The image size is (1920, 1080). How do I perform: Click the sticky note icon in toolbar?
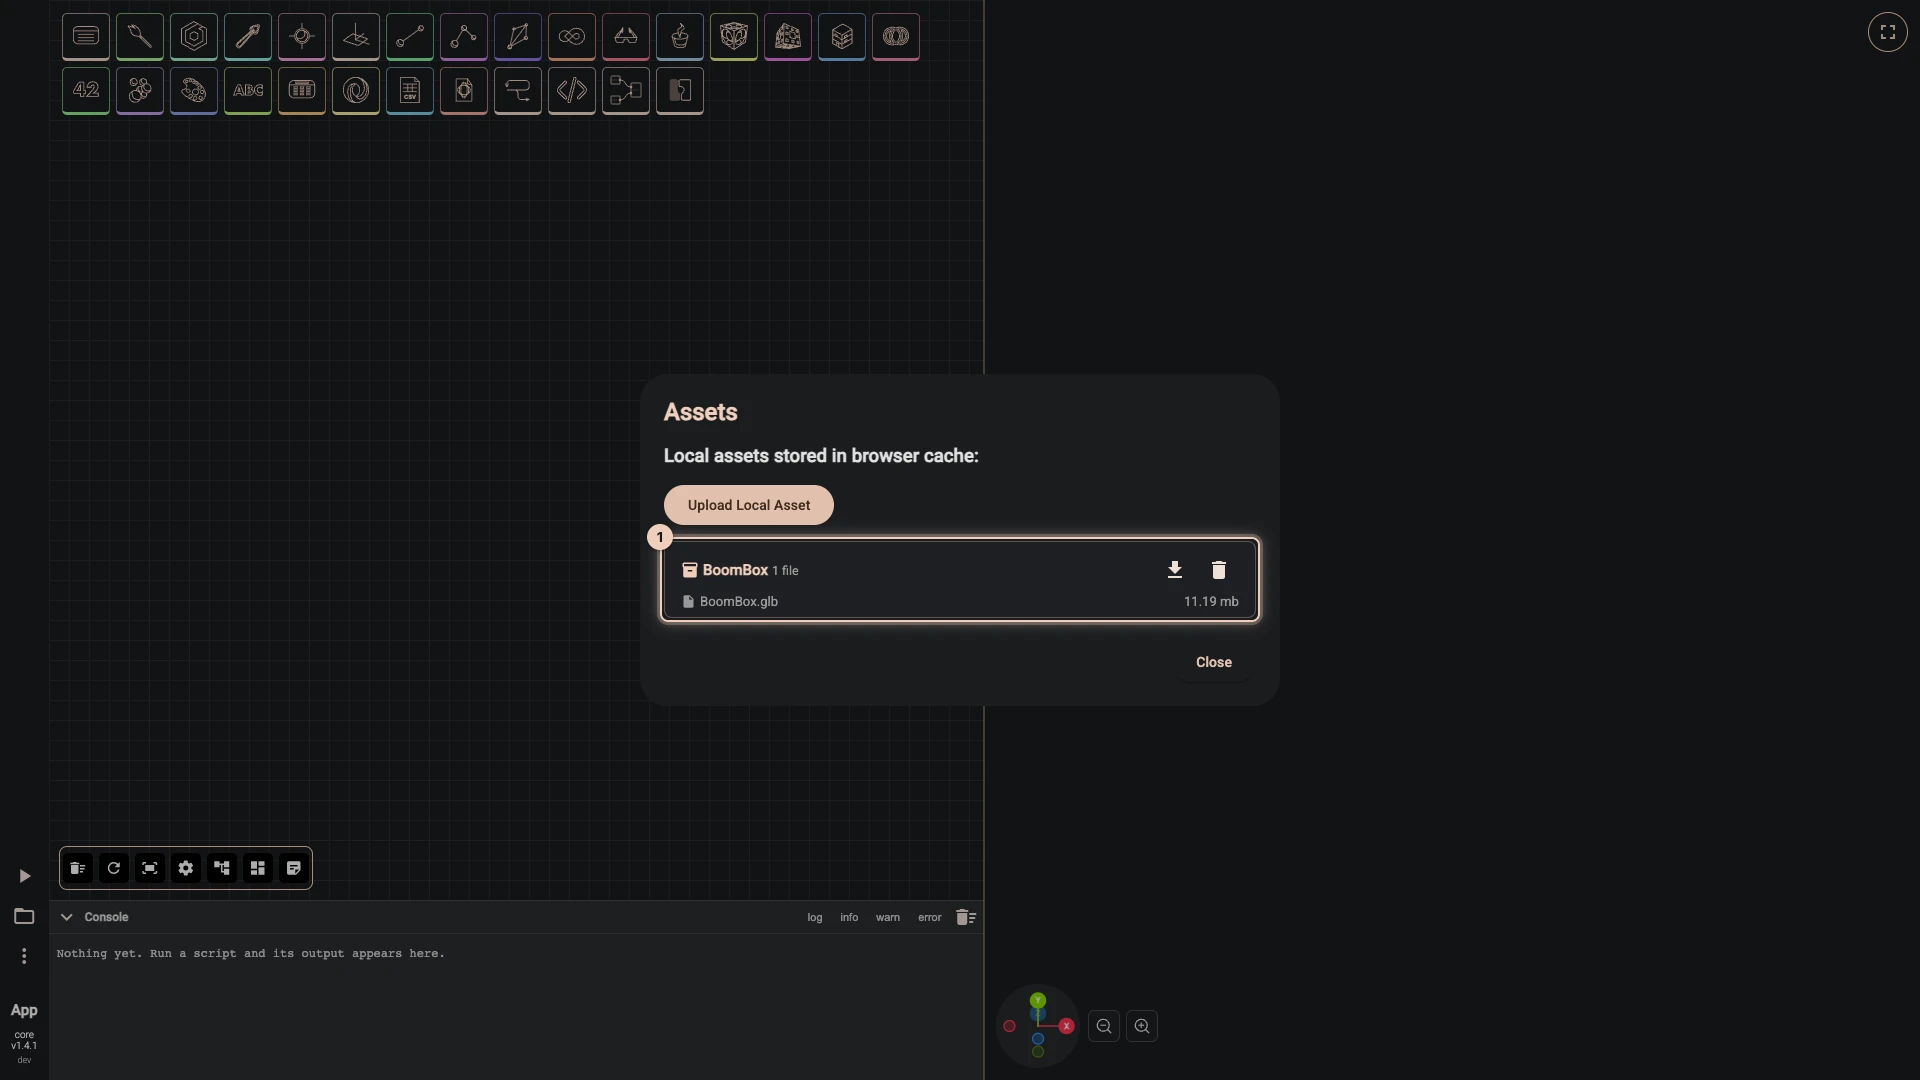294,868
